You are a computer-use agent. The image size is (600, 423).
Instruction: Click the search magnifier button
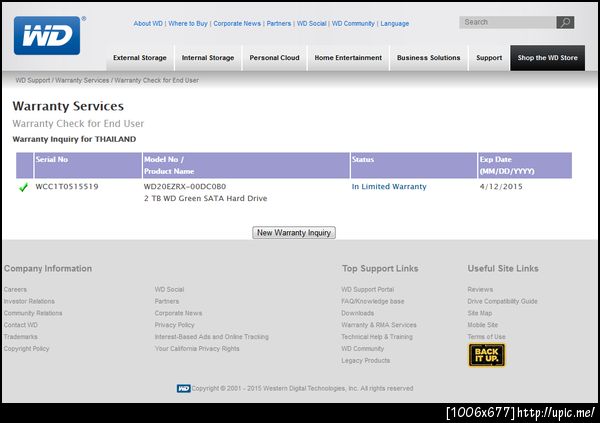click(565, 23)
